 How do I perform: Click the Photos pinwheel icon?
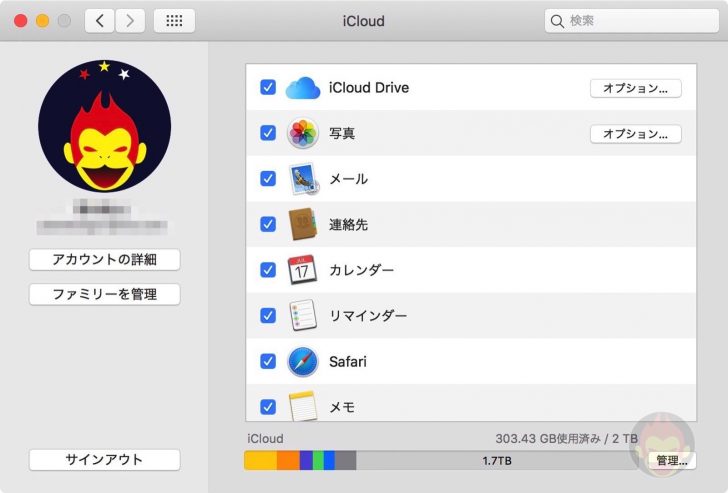[x=303, y=133]
